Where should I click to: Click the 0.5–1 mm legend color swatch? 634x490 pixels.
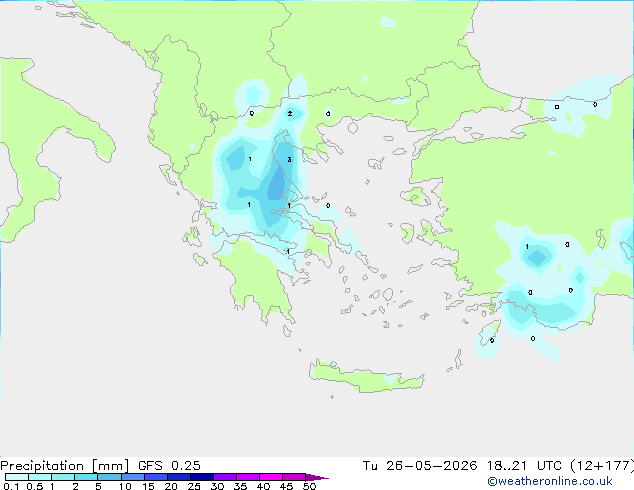(40, 477)
